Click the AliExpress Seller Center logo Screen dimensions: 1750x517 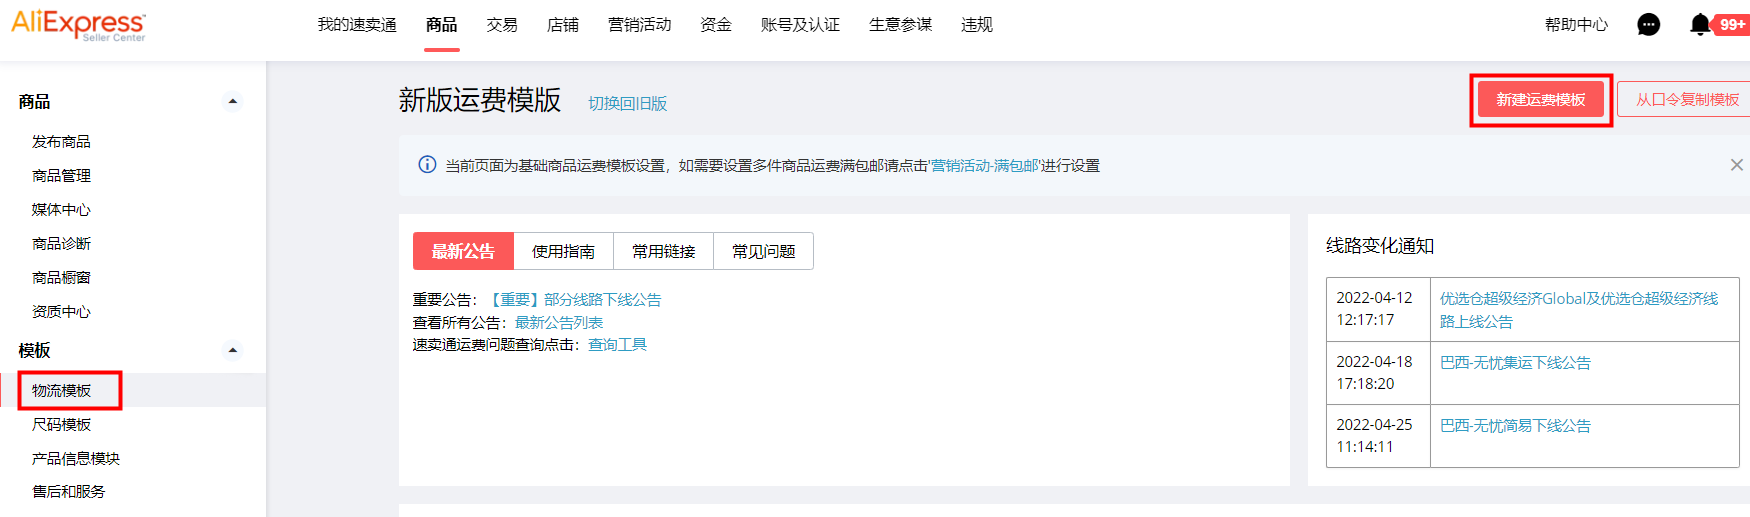click(x=78, y=25)
